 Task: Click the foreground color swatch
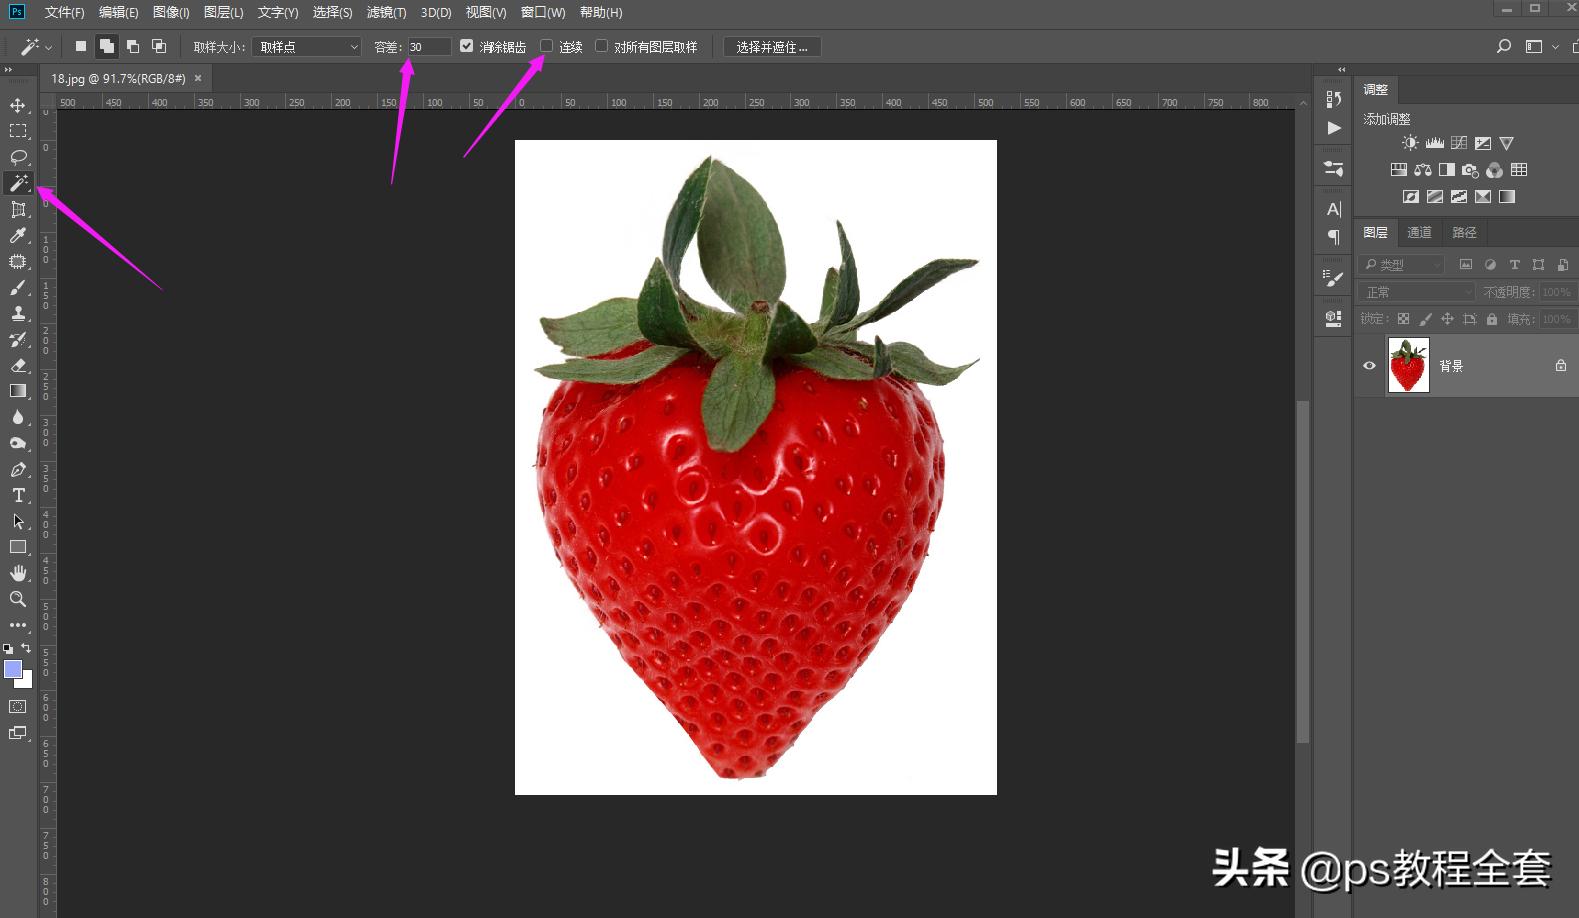(12, 669)
